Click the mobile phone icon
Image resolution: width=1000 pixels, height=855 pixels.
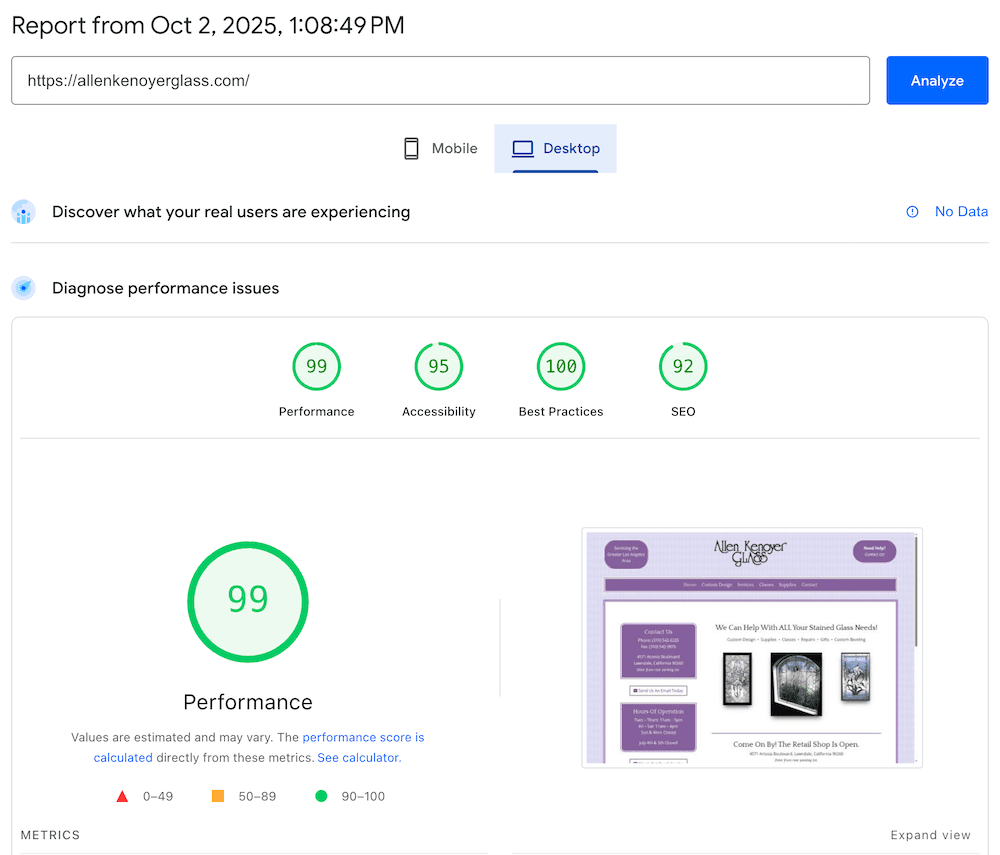pos(411,149)
